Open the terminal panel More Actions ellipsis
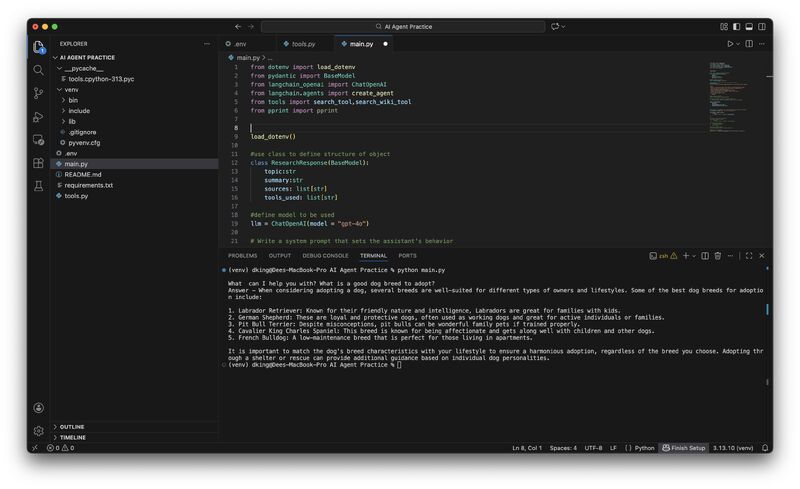Screen dimensions: 800x489 coord(730,256)
